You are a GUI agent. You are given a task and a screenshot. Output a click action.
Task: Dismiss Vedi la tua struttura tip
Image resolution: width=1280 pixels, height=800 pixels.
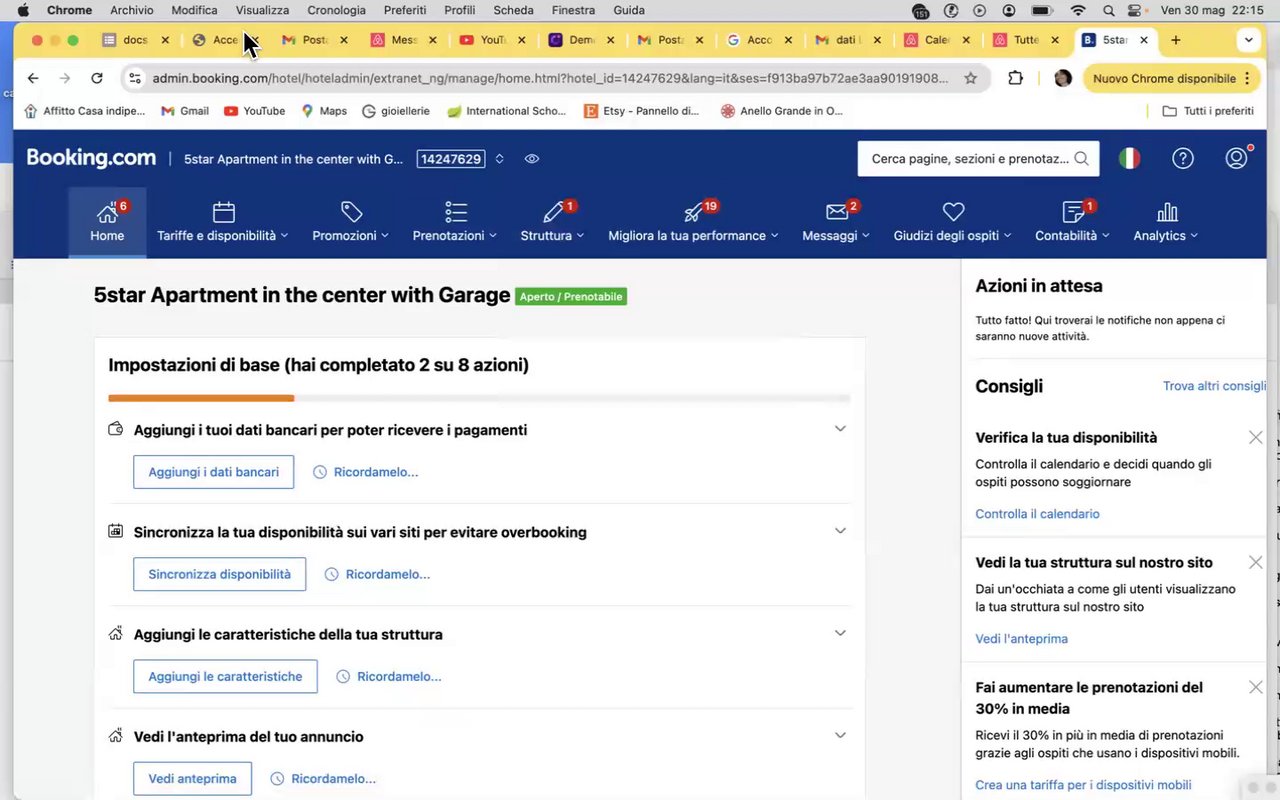[x=1255, y=562]
